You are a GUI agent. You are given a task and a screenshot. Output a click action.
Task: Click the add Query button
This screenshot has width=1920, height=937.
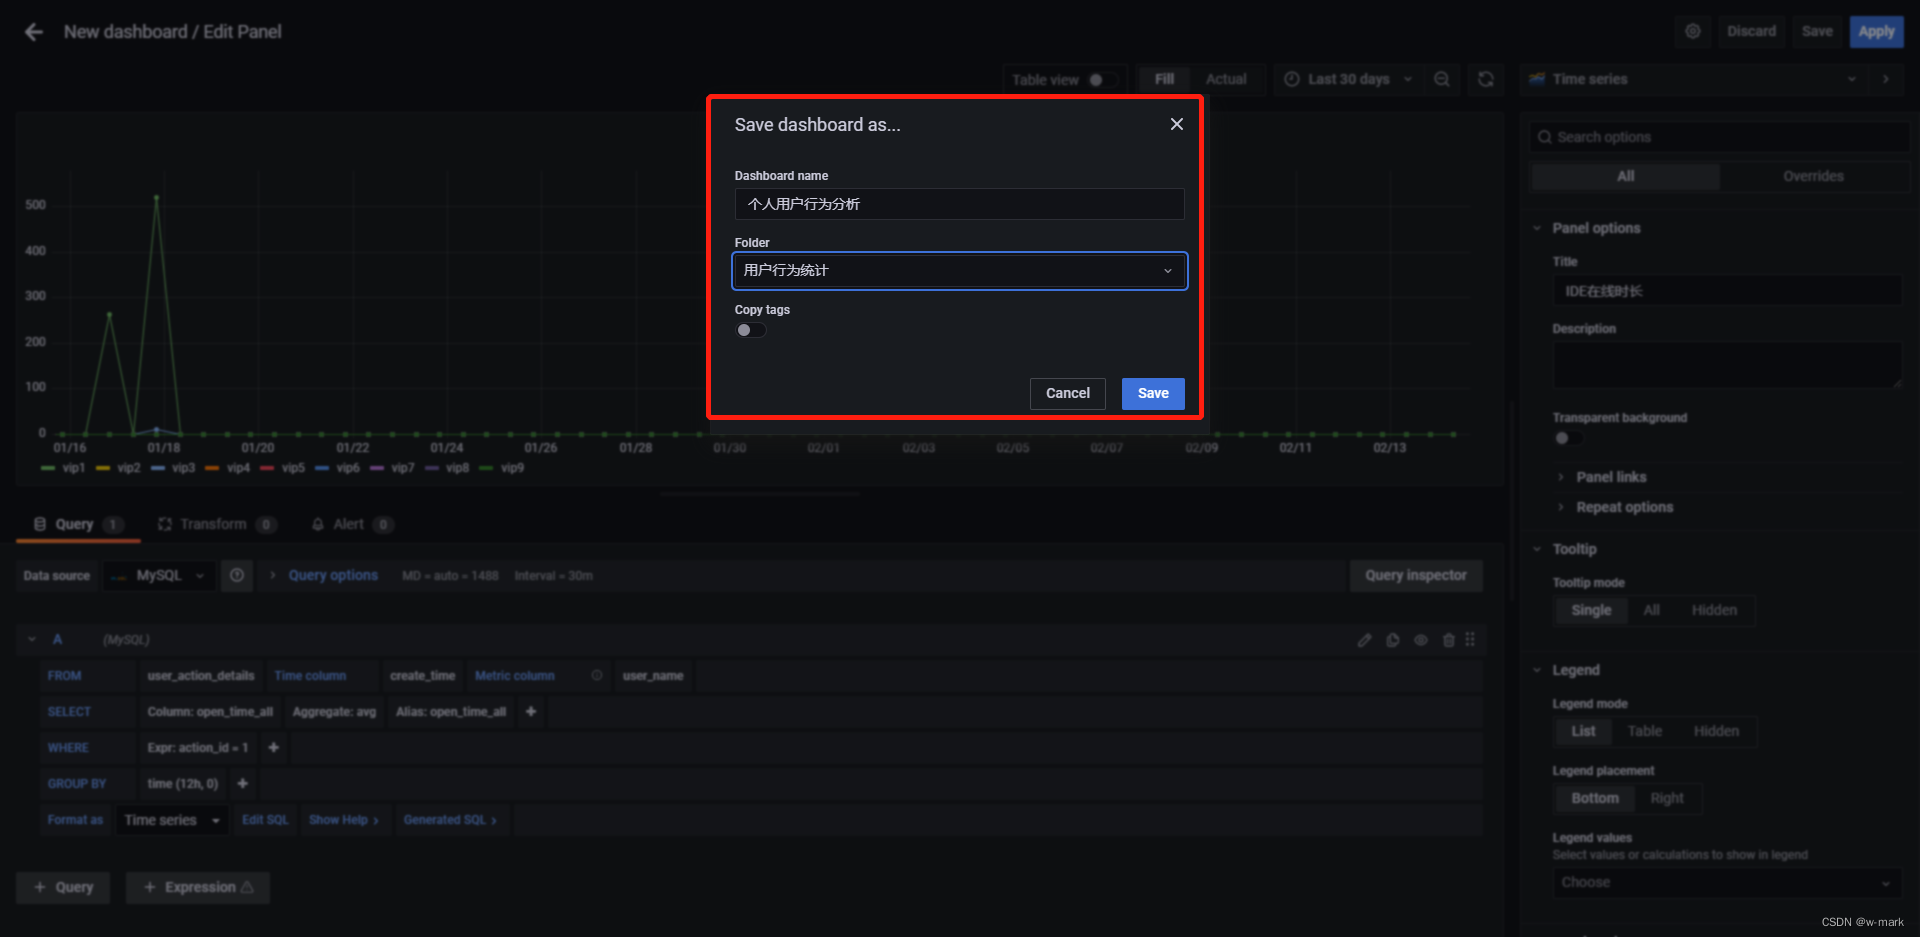click(63, 887)
